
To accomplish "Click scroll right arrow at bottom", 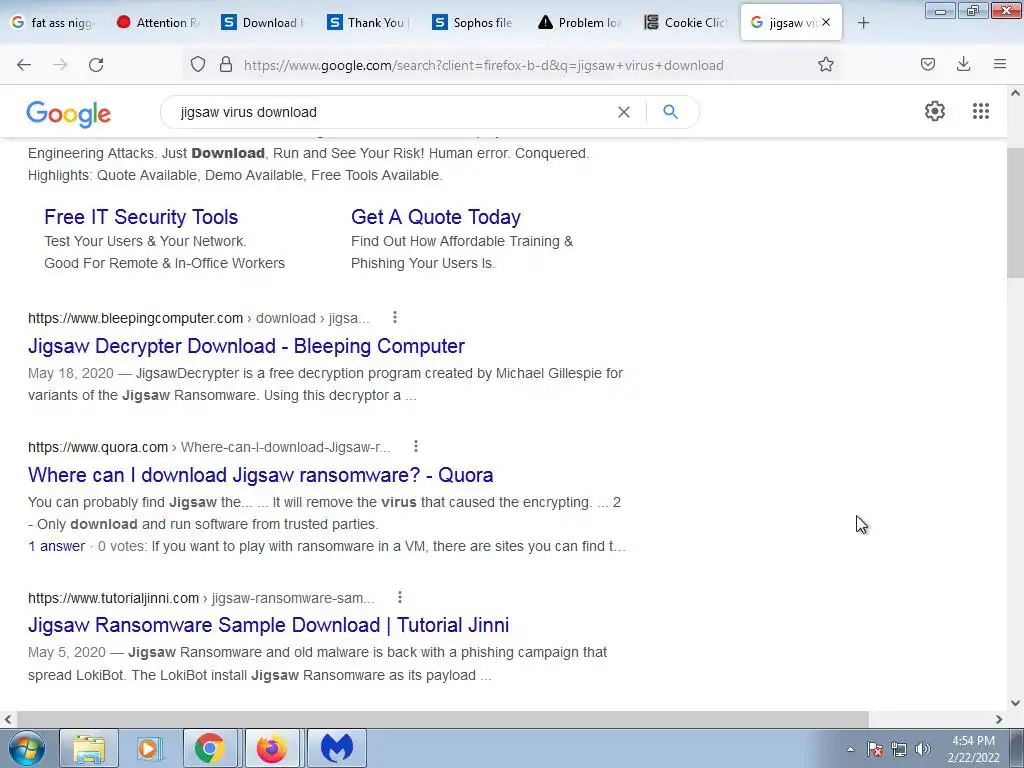I will (999, 719).
